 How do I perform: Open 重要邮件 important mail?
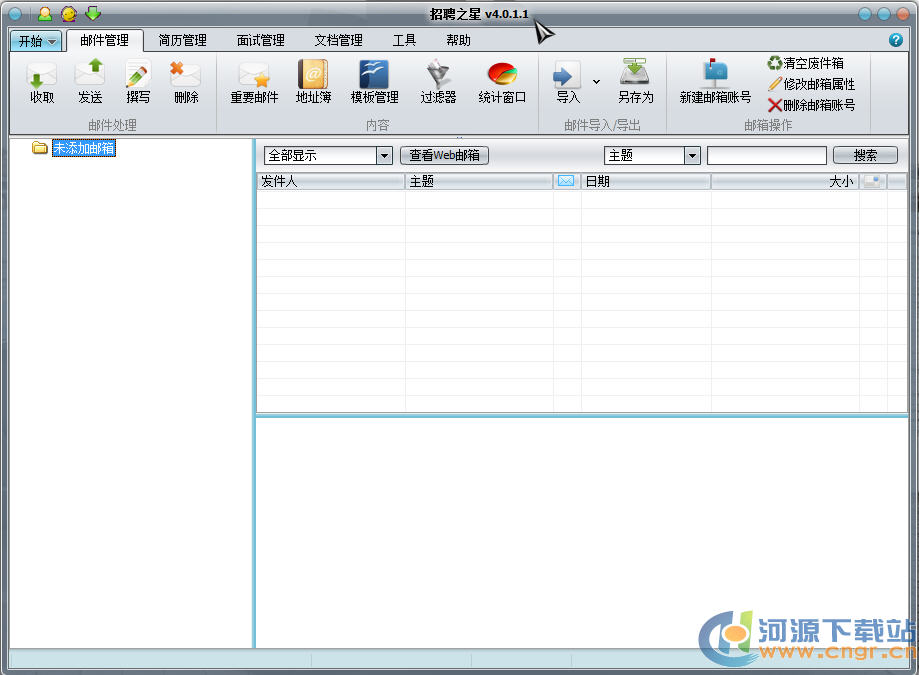pos(254,77)
